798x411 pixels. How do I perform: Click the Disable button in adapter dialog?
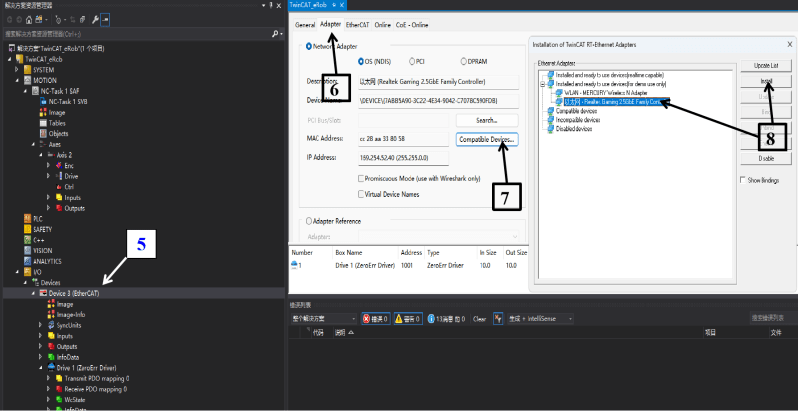click(766, 158)
